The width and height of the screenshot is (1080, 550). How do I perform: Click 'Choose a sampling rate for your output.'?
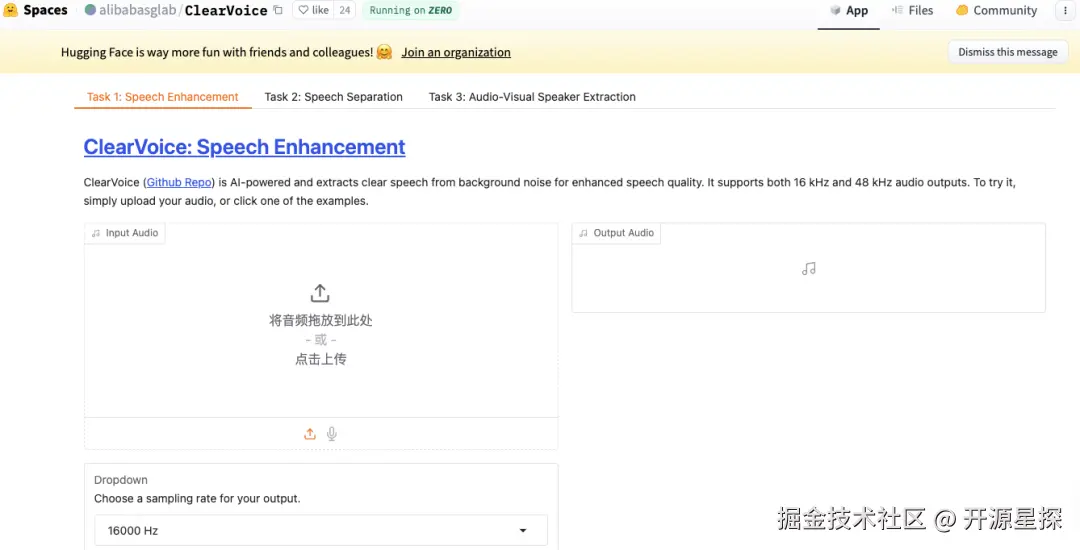pos(197,498)
